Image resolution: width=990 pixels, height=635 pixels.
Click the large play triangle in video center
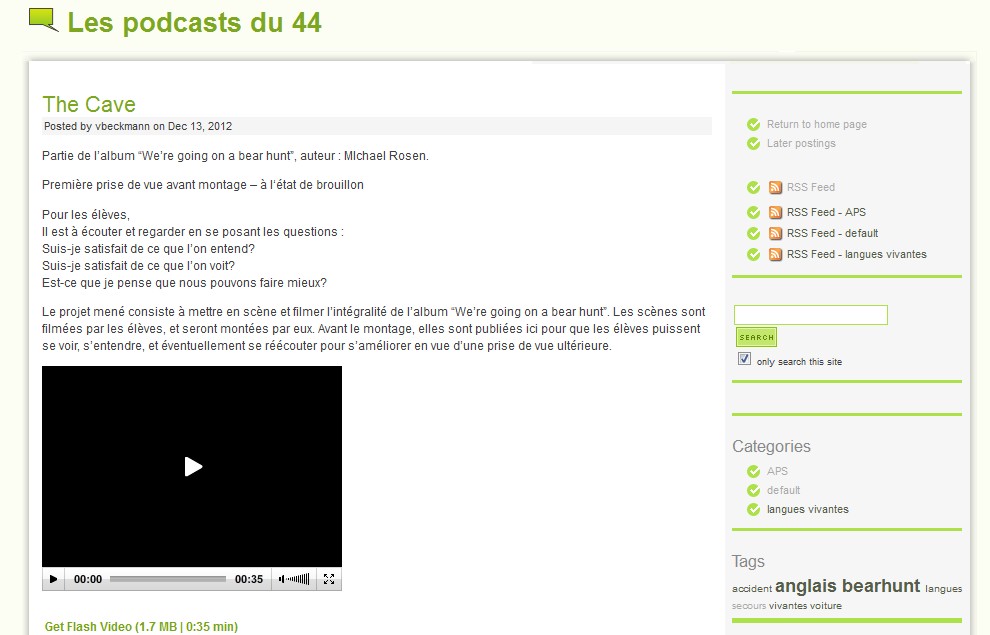click(193, 467)
